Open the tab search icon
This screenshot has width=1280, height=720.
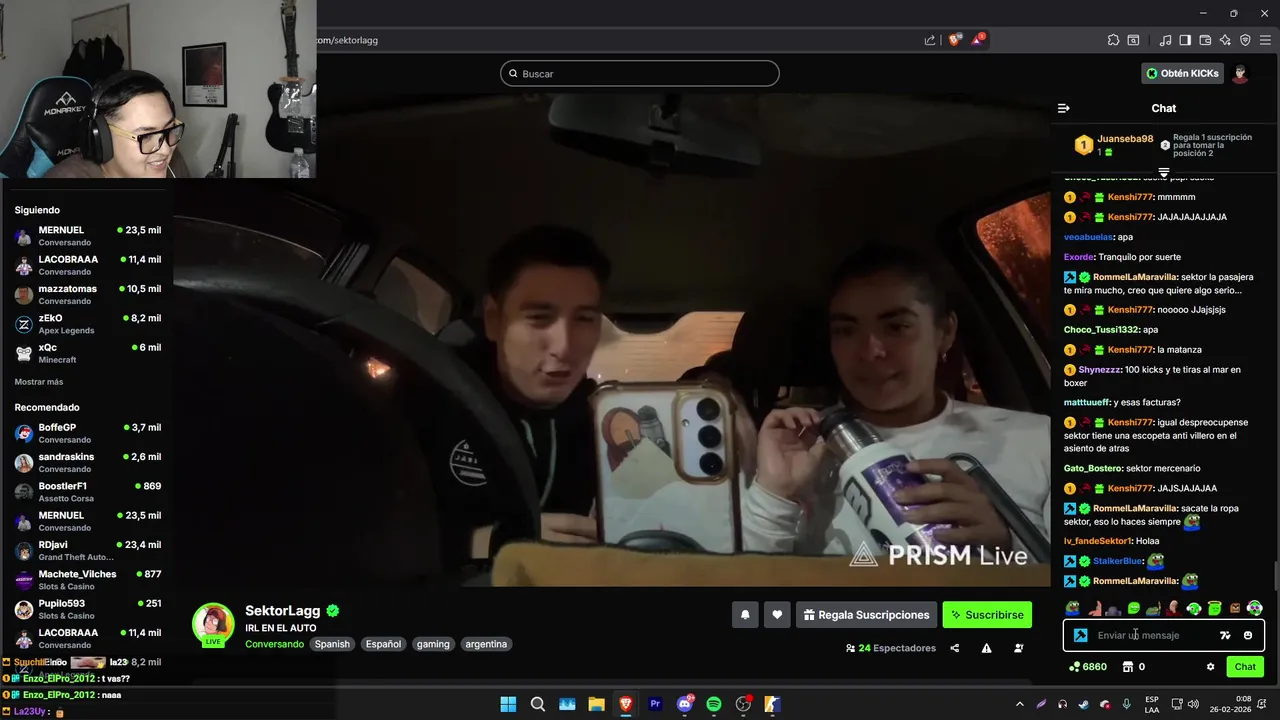1133,40
